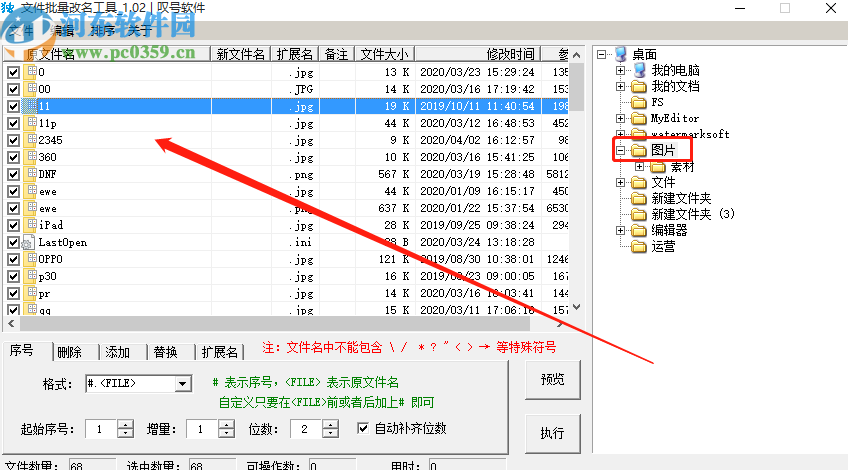Click the file icon for iPad
Screen dimensions: 848x470
click(x=31, y=224)
